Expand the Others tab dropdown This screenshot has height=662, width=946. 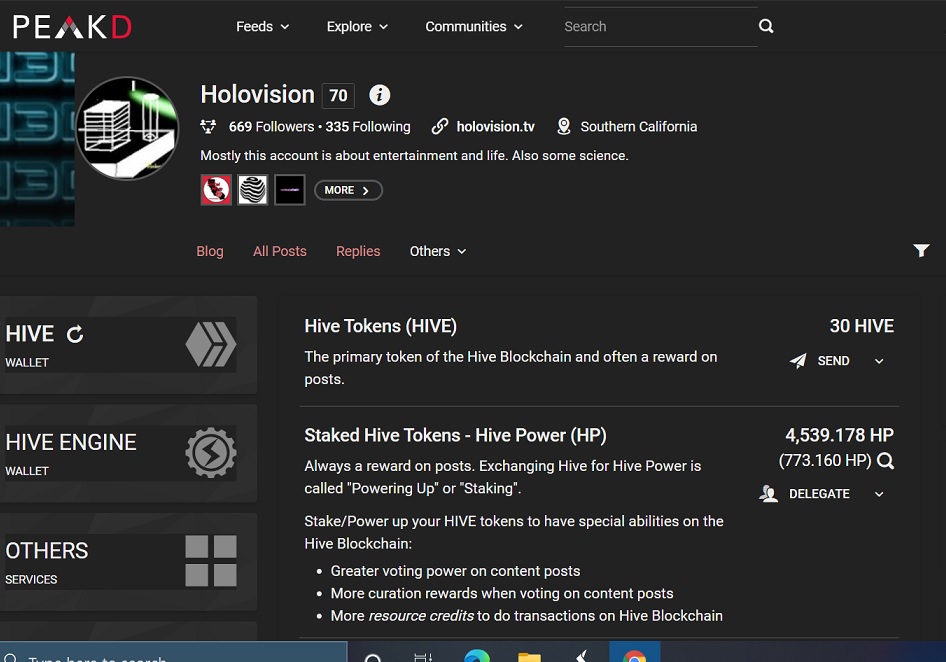tap(438, 251)
